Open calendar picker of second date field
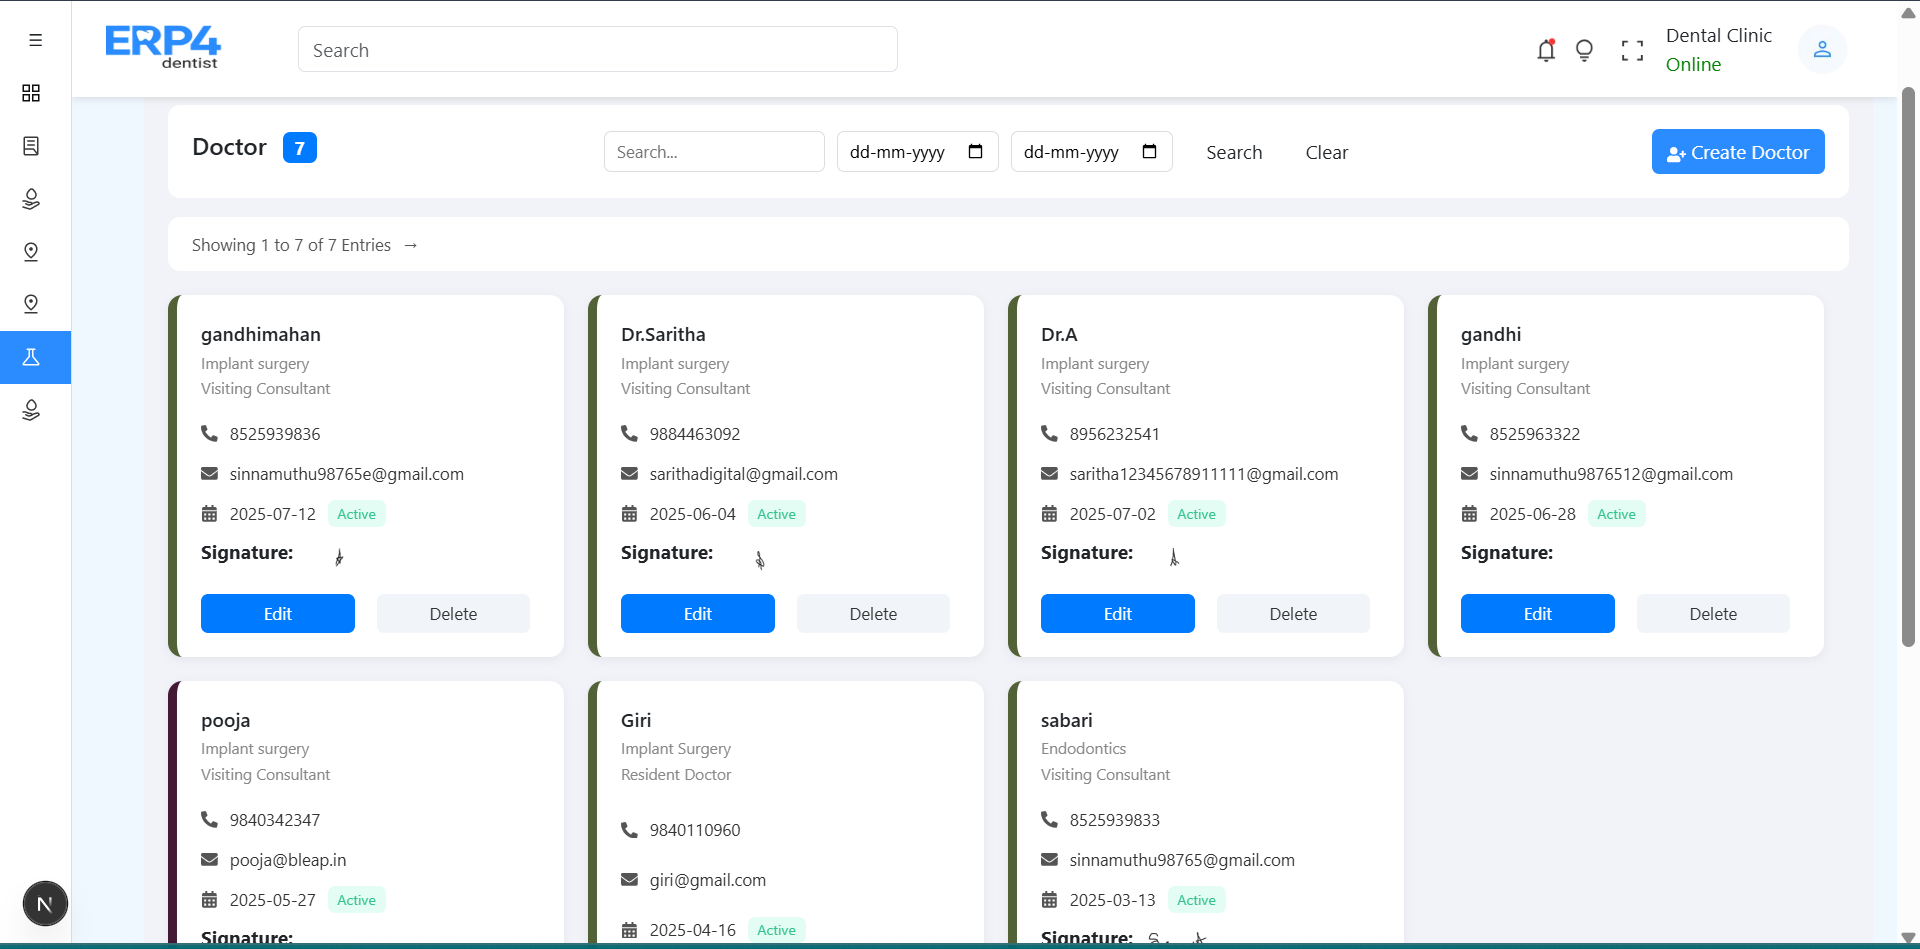The width and height of the screenshot is (1920, 949). click(1150, 152)
